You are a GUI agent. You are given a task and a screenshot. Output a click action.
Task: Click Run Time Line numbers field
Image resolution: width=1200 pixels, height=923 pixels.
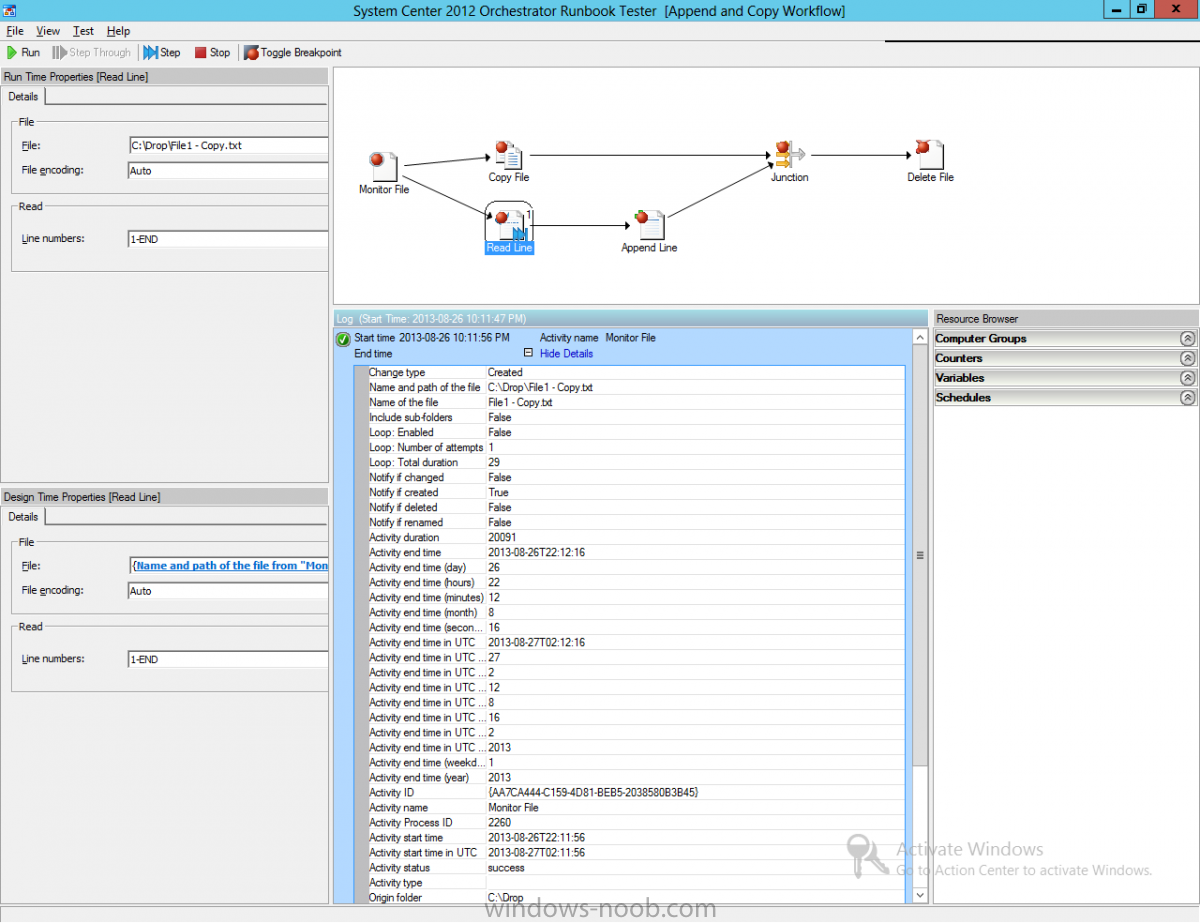pos(228,240)
